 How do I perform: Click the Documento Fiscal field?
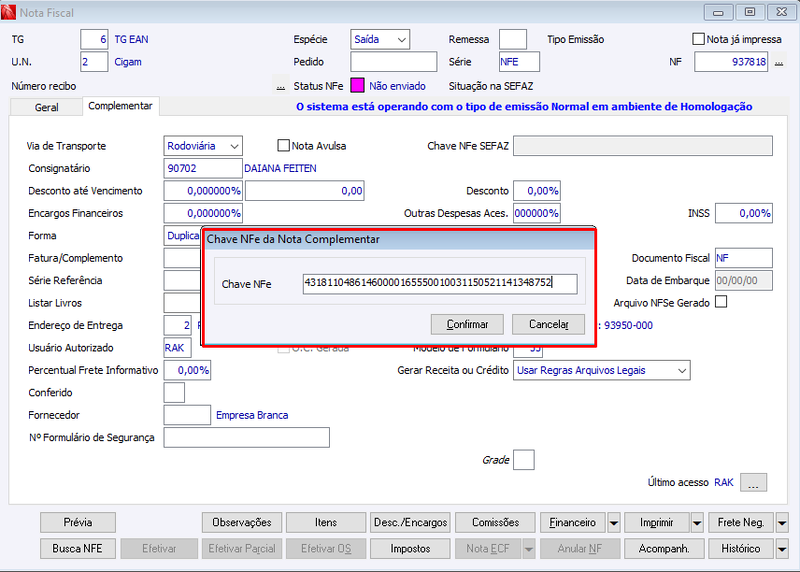coord(744,258)
